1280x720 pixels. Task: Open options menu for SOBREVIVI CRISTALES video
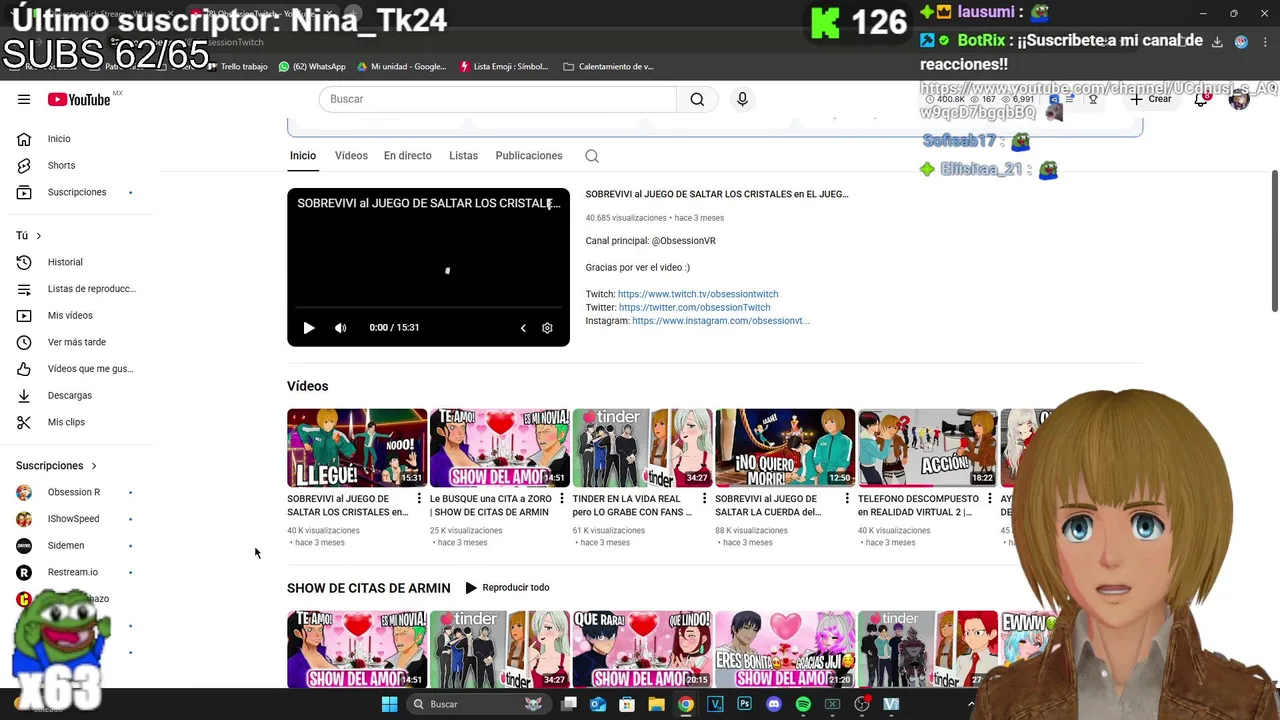(x=419, y=499)
